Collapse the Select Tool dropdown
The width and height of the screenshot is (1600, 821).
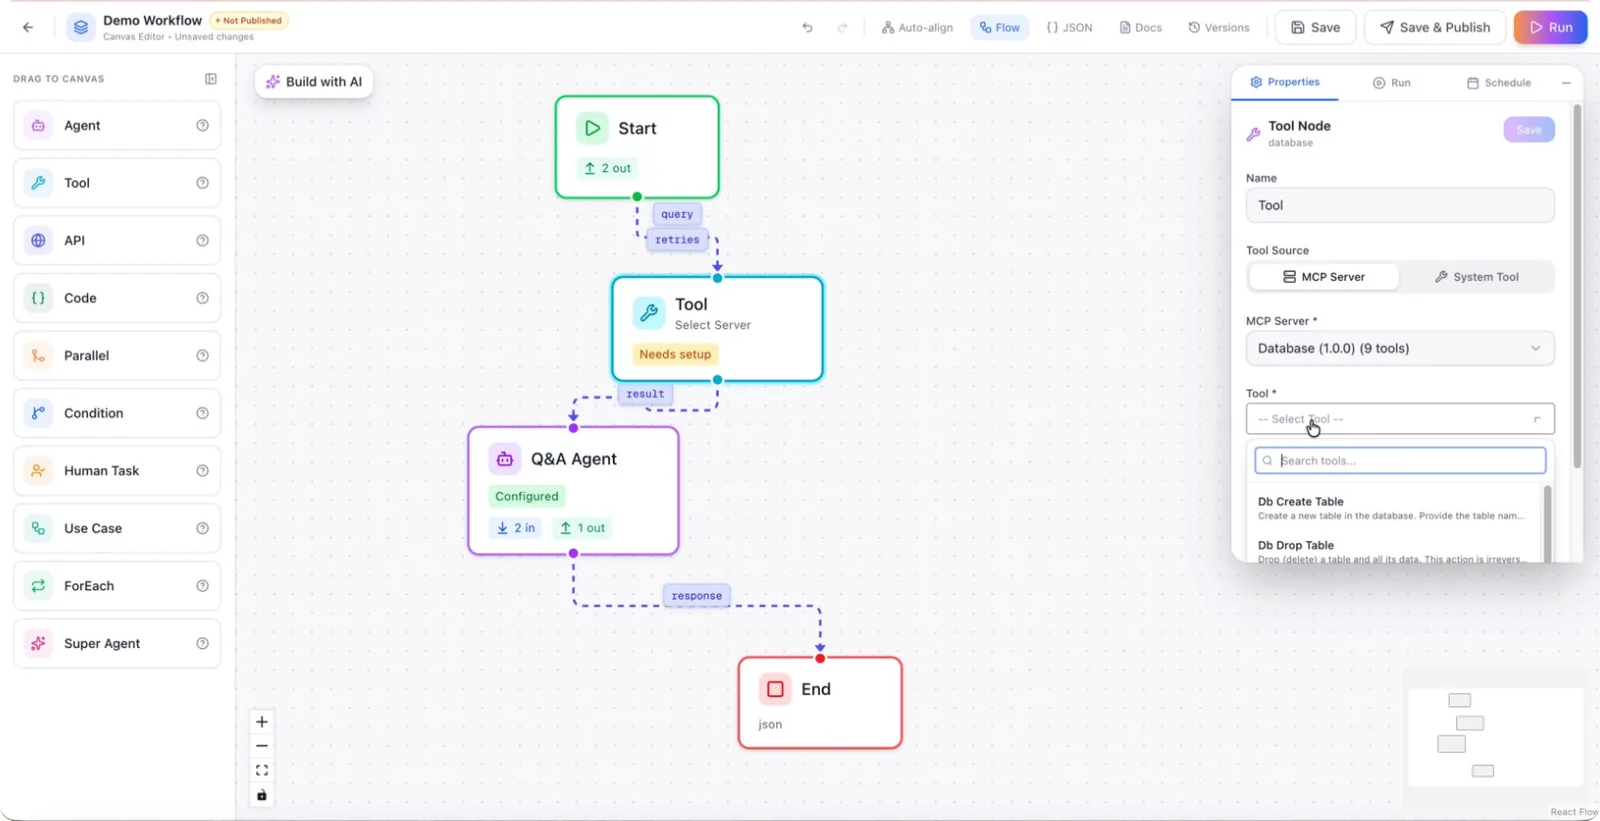click(1400, 419)
